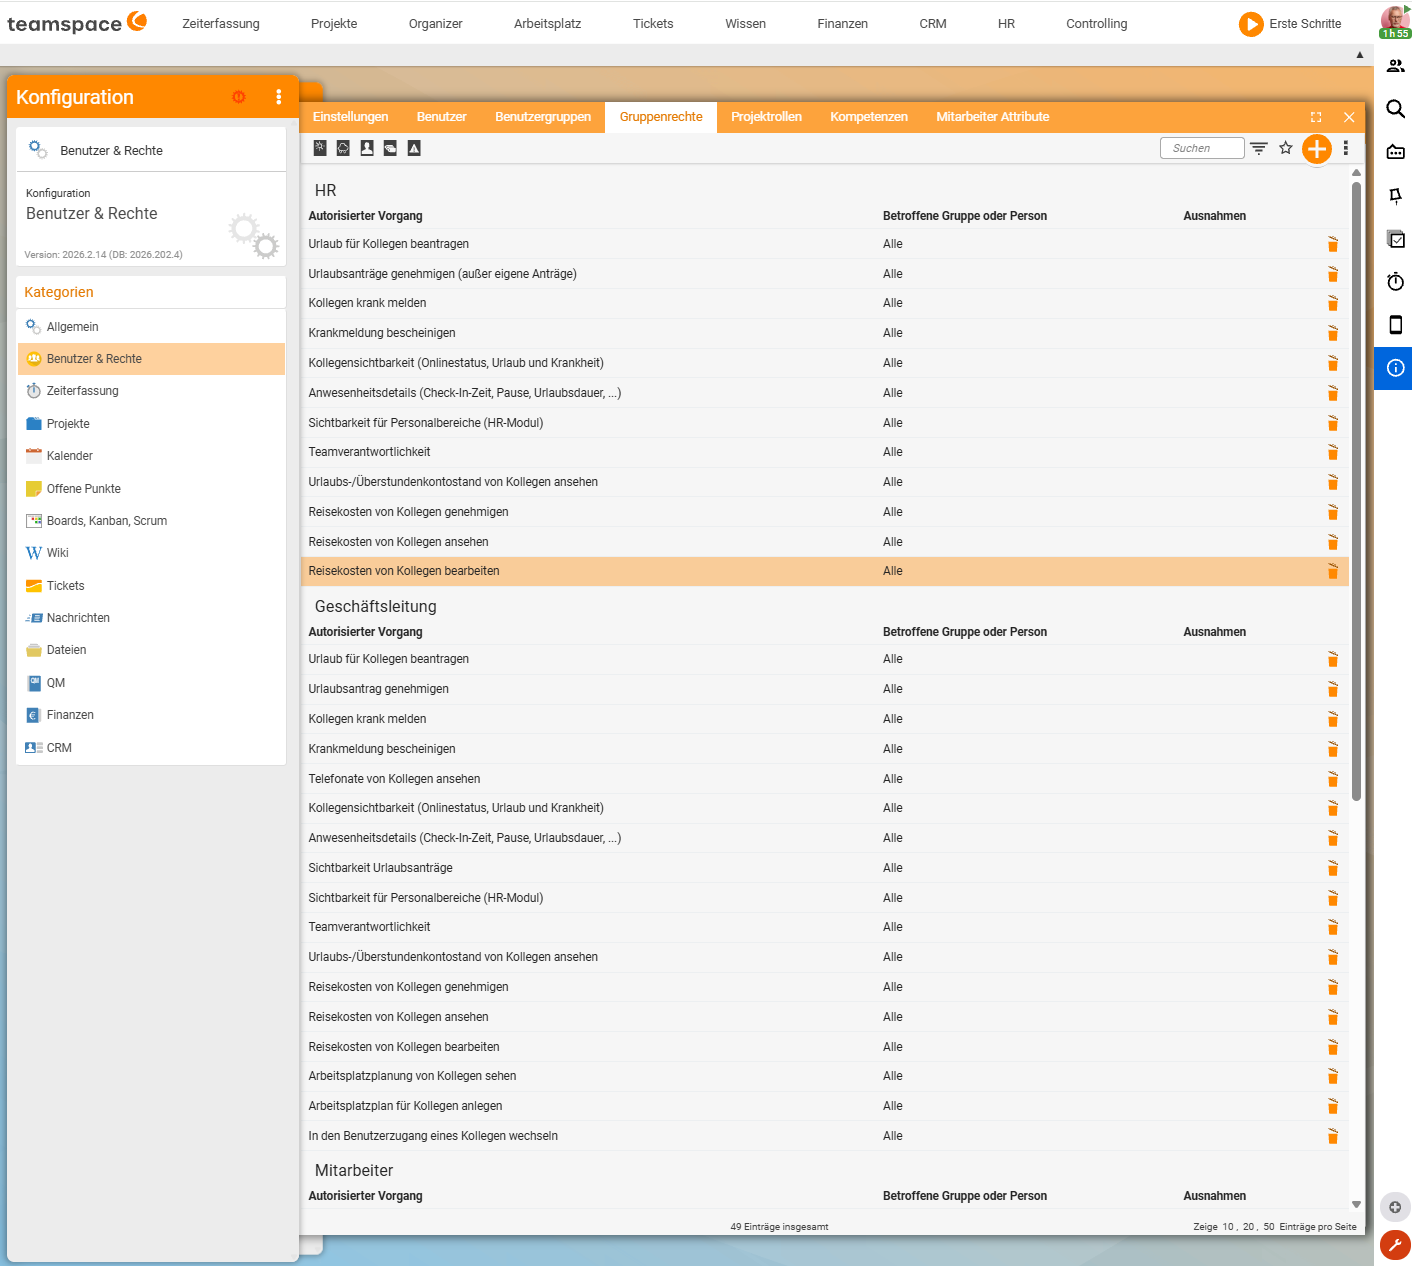Open the task checklist icon in the right sidebar
The width and height of the screenshot is (1412, 1266).
point(1396,239)
